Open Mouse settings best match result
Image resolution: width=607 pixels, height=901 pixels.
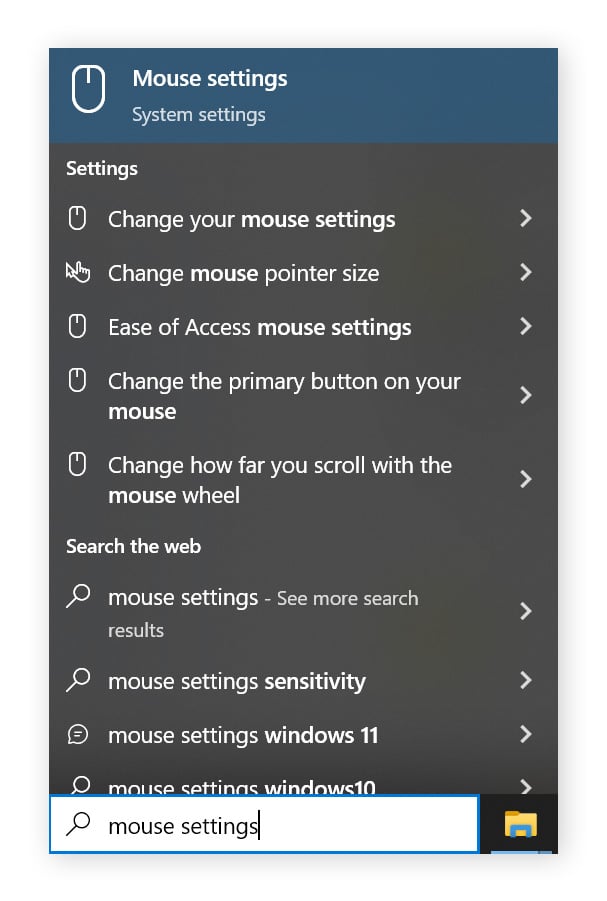point(300,95)
